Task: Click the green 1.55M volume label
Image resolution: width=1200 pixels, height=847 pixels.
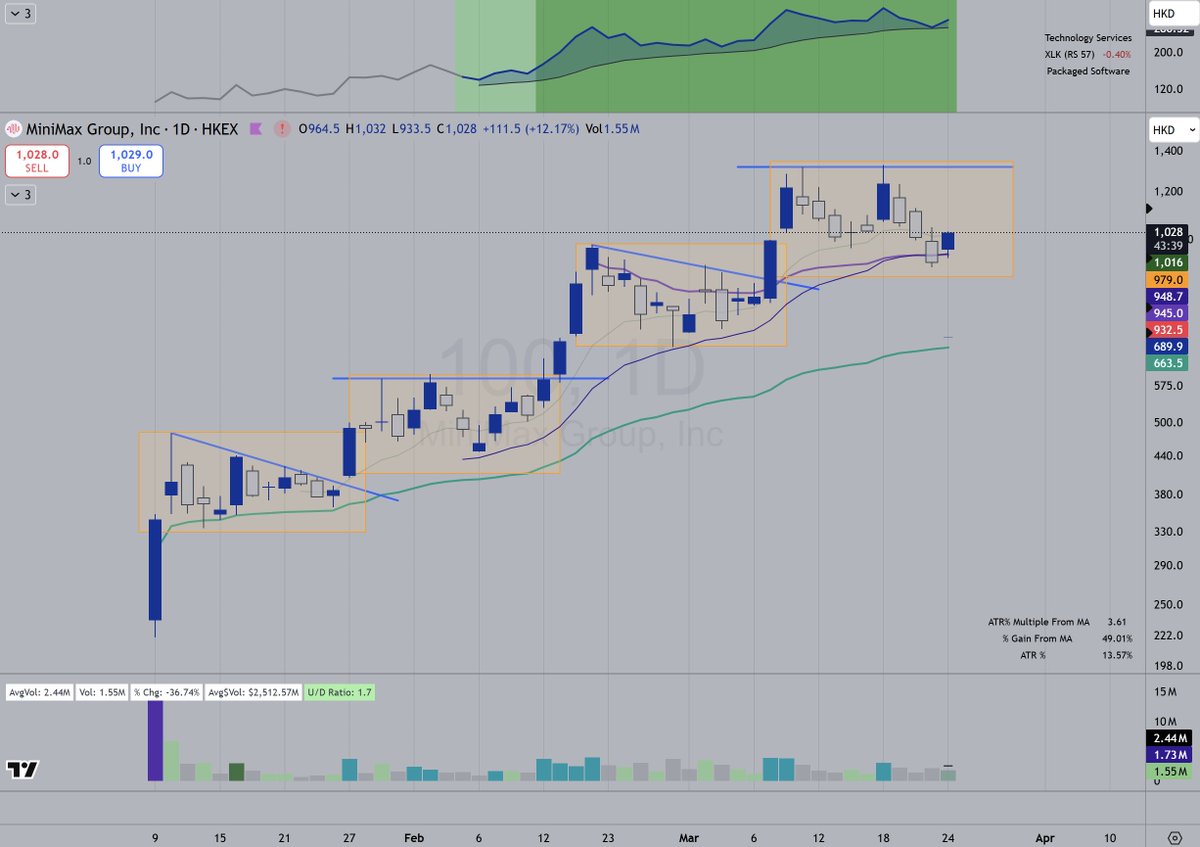Action: click(x=1167, y=771)
